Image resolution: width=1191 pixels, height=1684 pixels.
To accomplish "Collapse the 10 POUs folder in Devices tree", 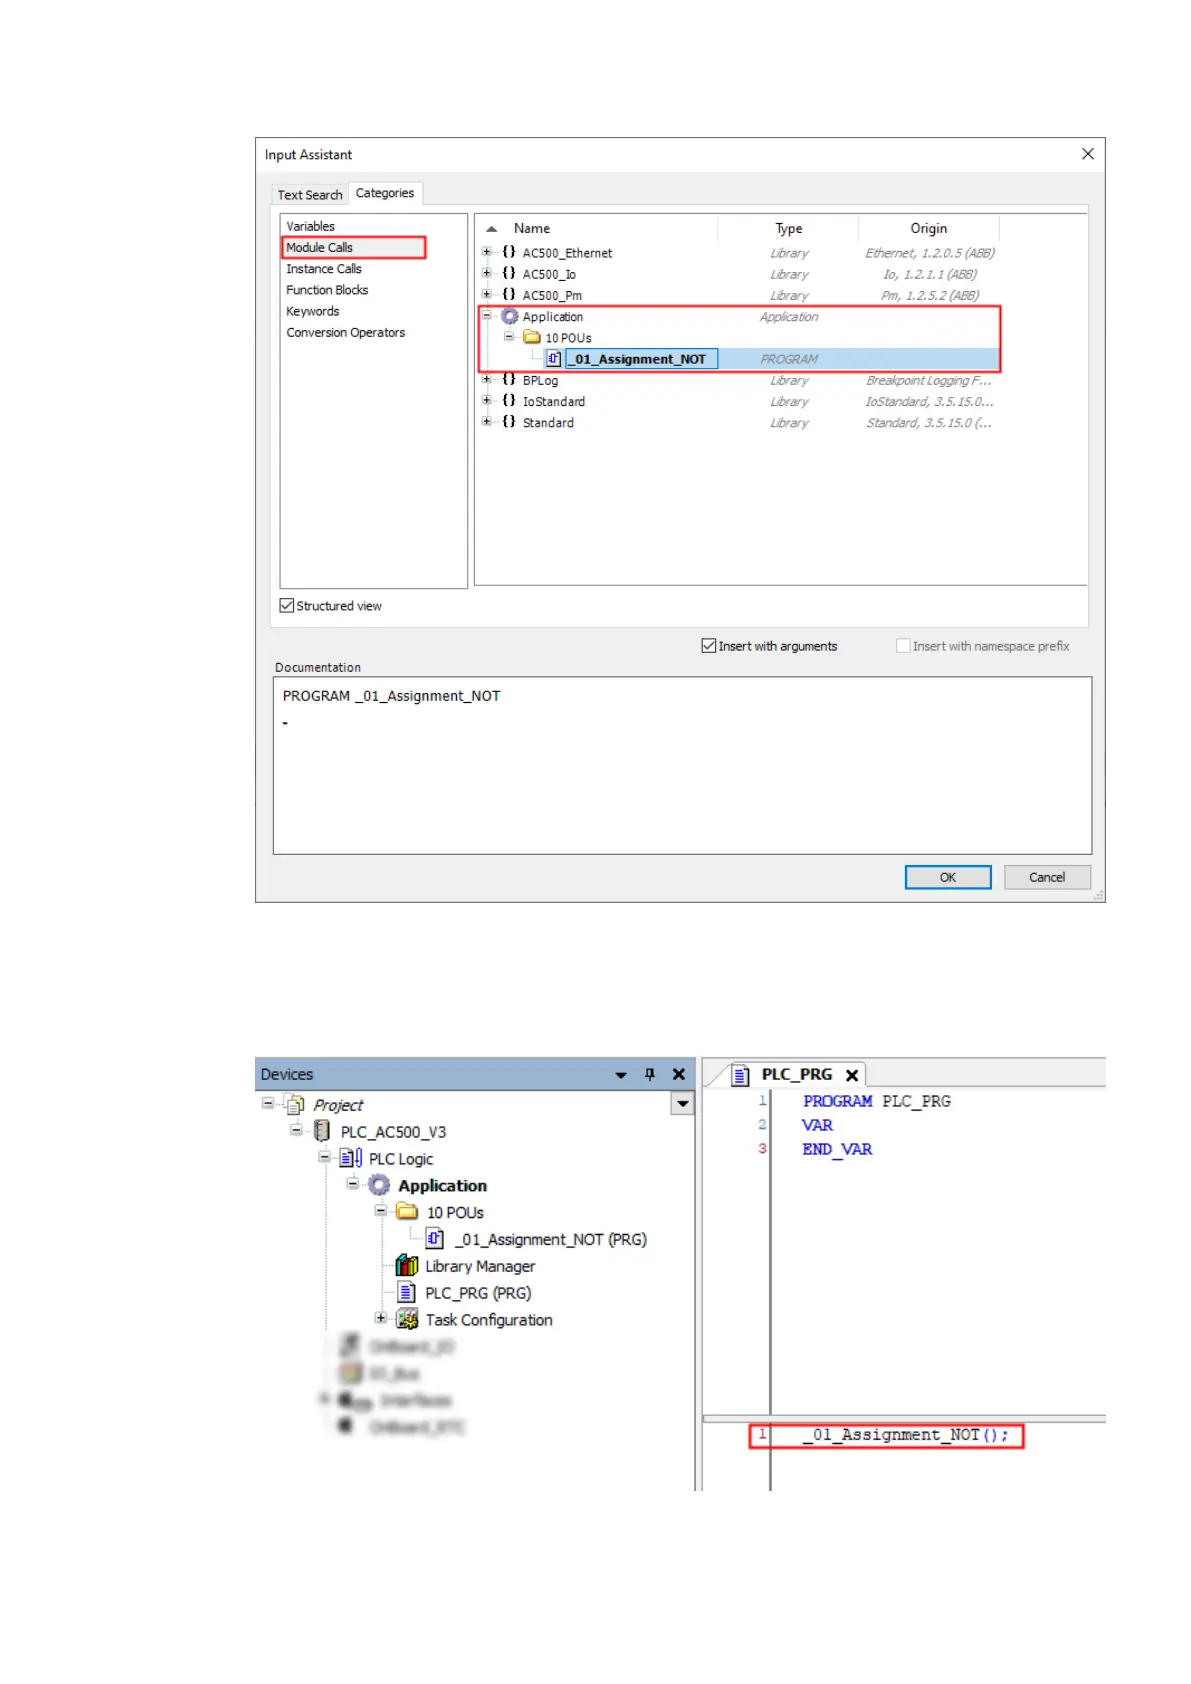I will [380, 1211].
